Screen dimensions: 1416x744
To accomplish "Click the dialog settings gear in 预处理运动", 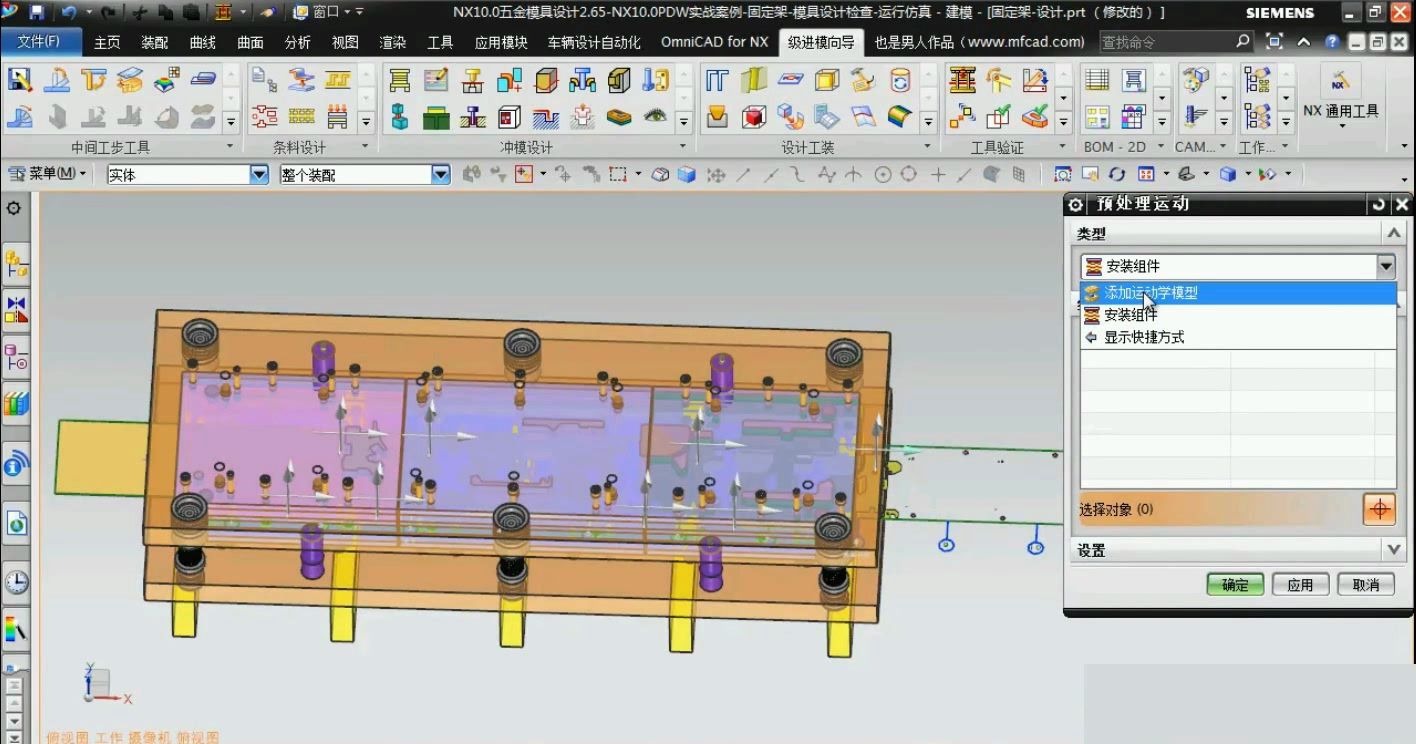I will pyautogui.click(x=1075, y=204).
